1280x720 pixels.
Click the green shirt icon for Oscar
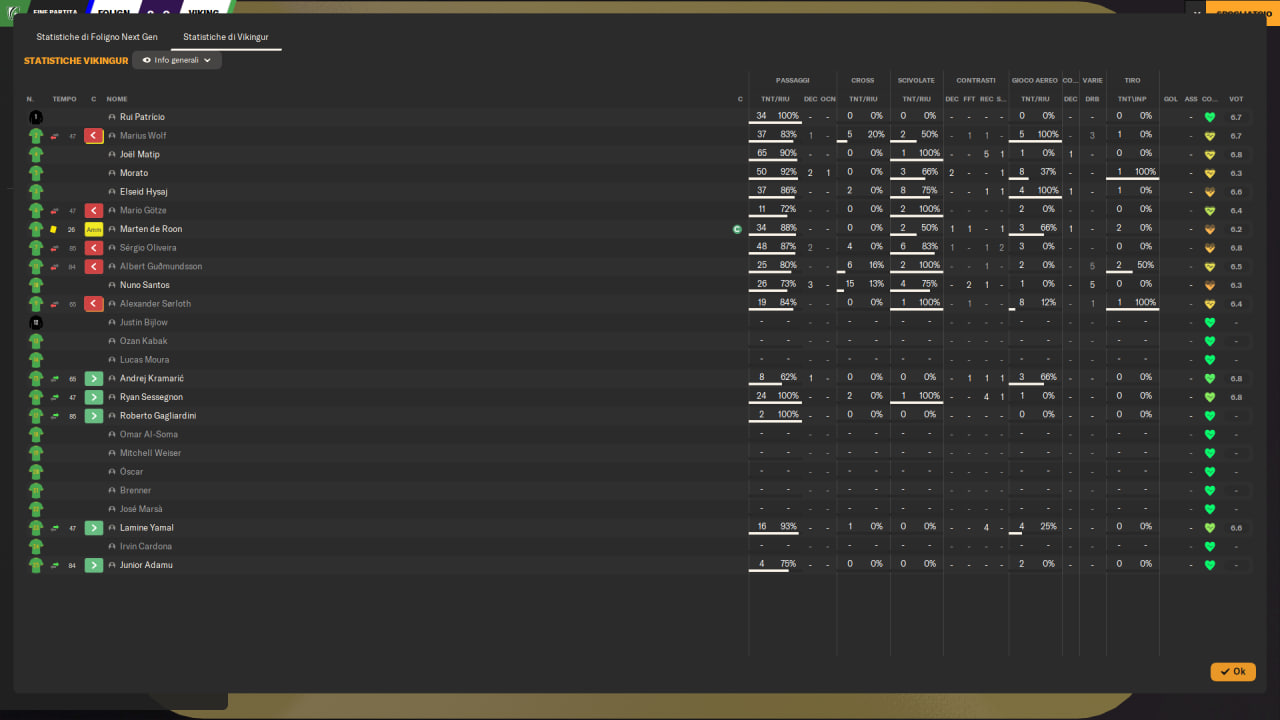(36, 472)
